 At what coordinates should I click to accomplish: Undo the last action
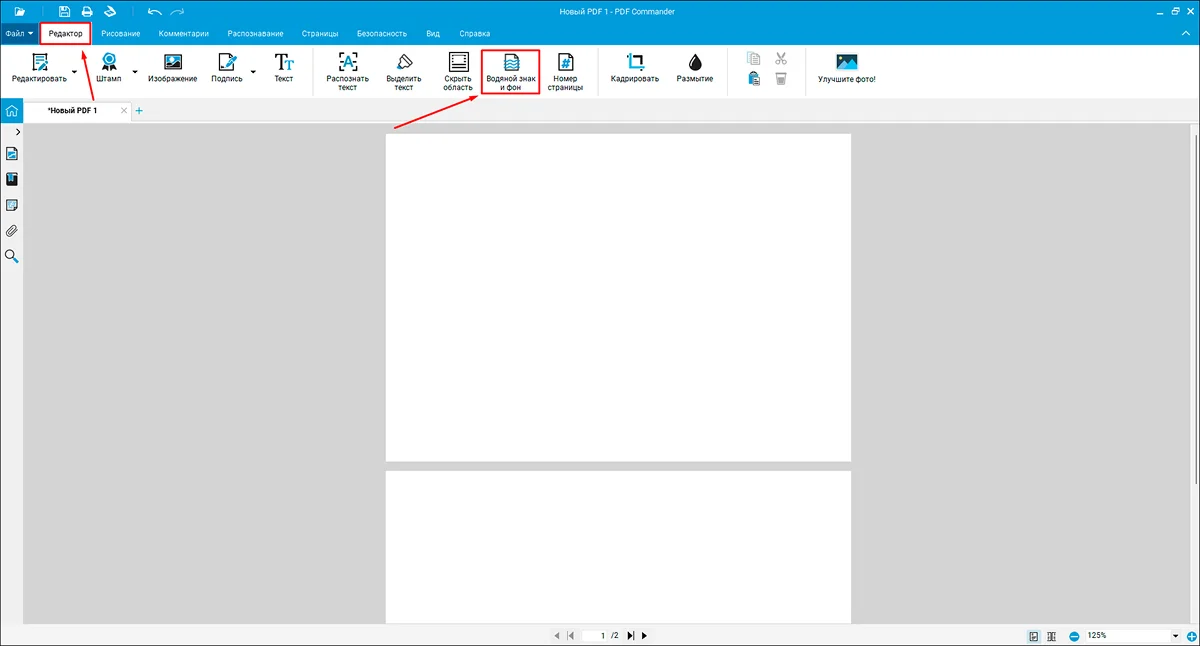[154, 11]
